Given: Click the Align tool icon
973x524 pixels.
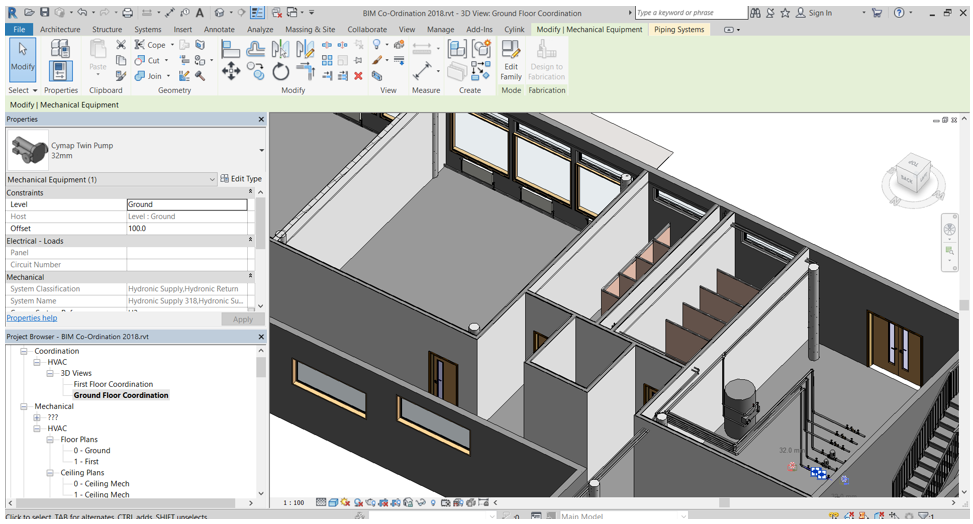Looking at the screenshot, I should (230, 49).
